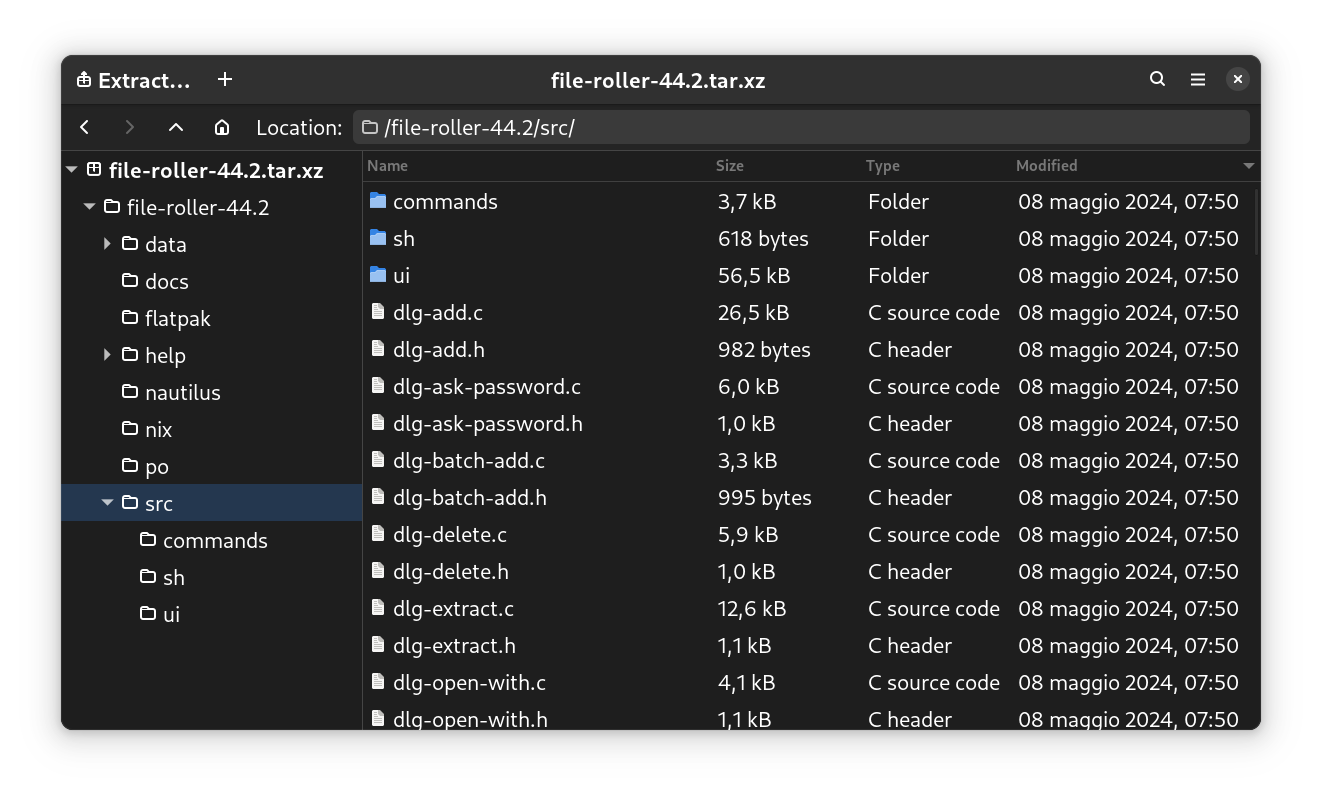Click the Location path input field
This screenshot has width=1322, height=797.
800,127
